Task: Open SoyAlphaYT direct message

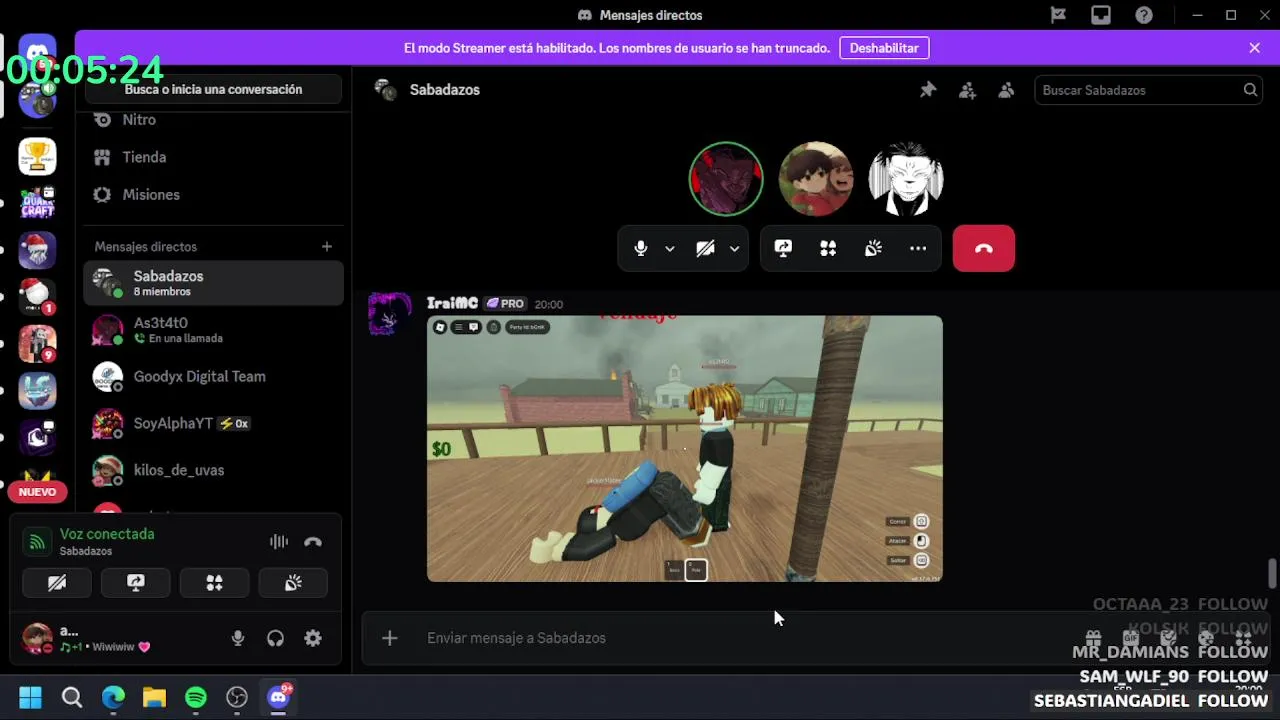Action: click(213, 423)
